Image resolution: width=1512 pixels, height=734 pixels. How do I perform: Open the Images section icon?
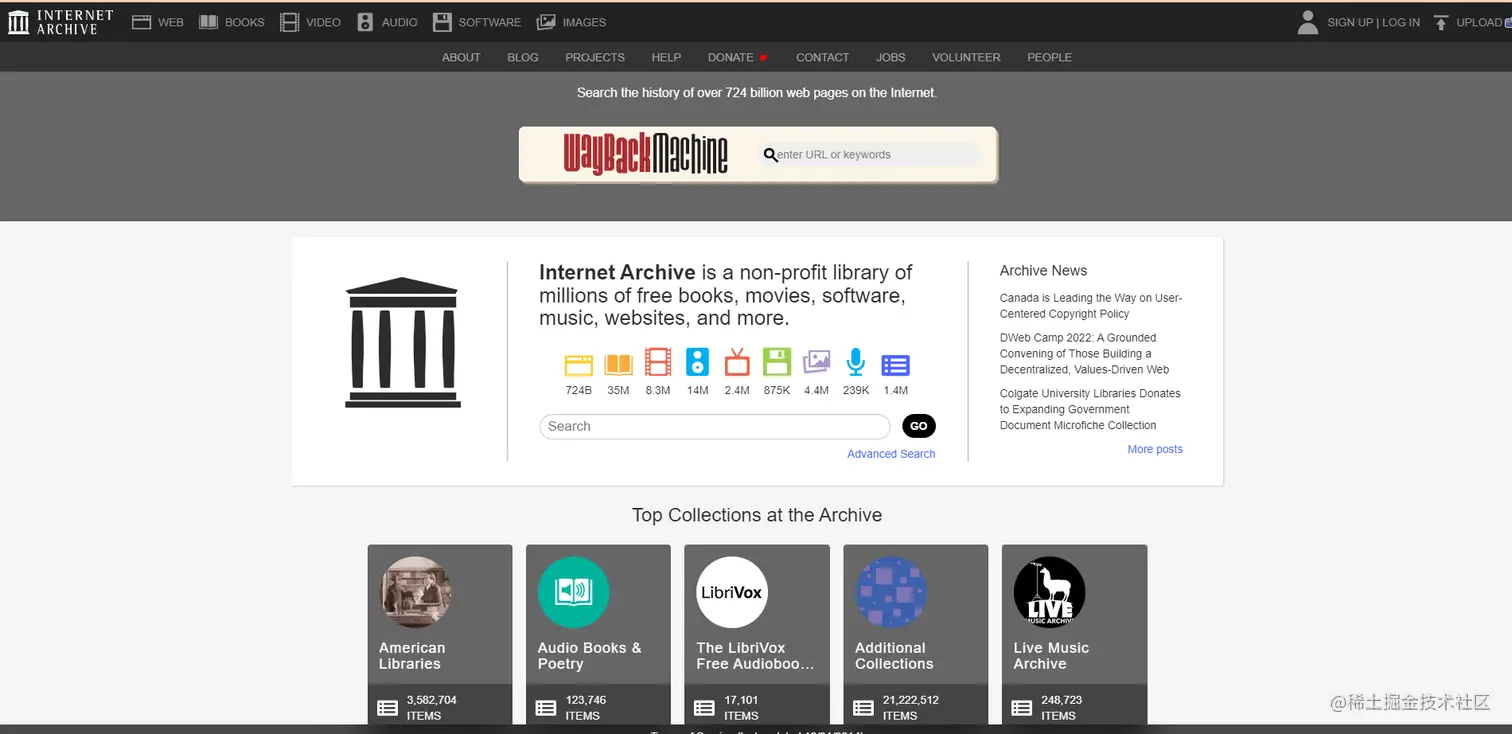[546, 22]
